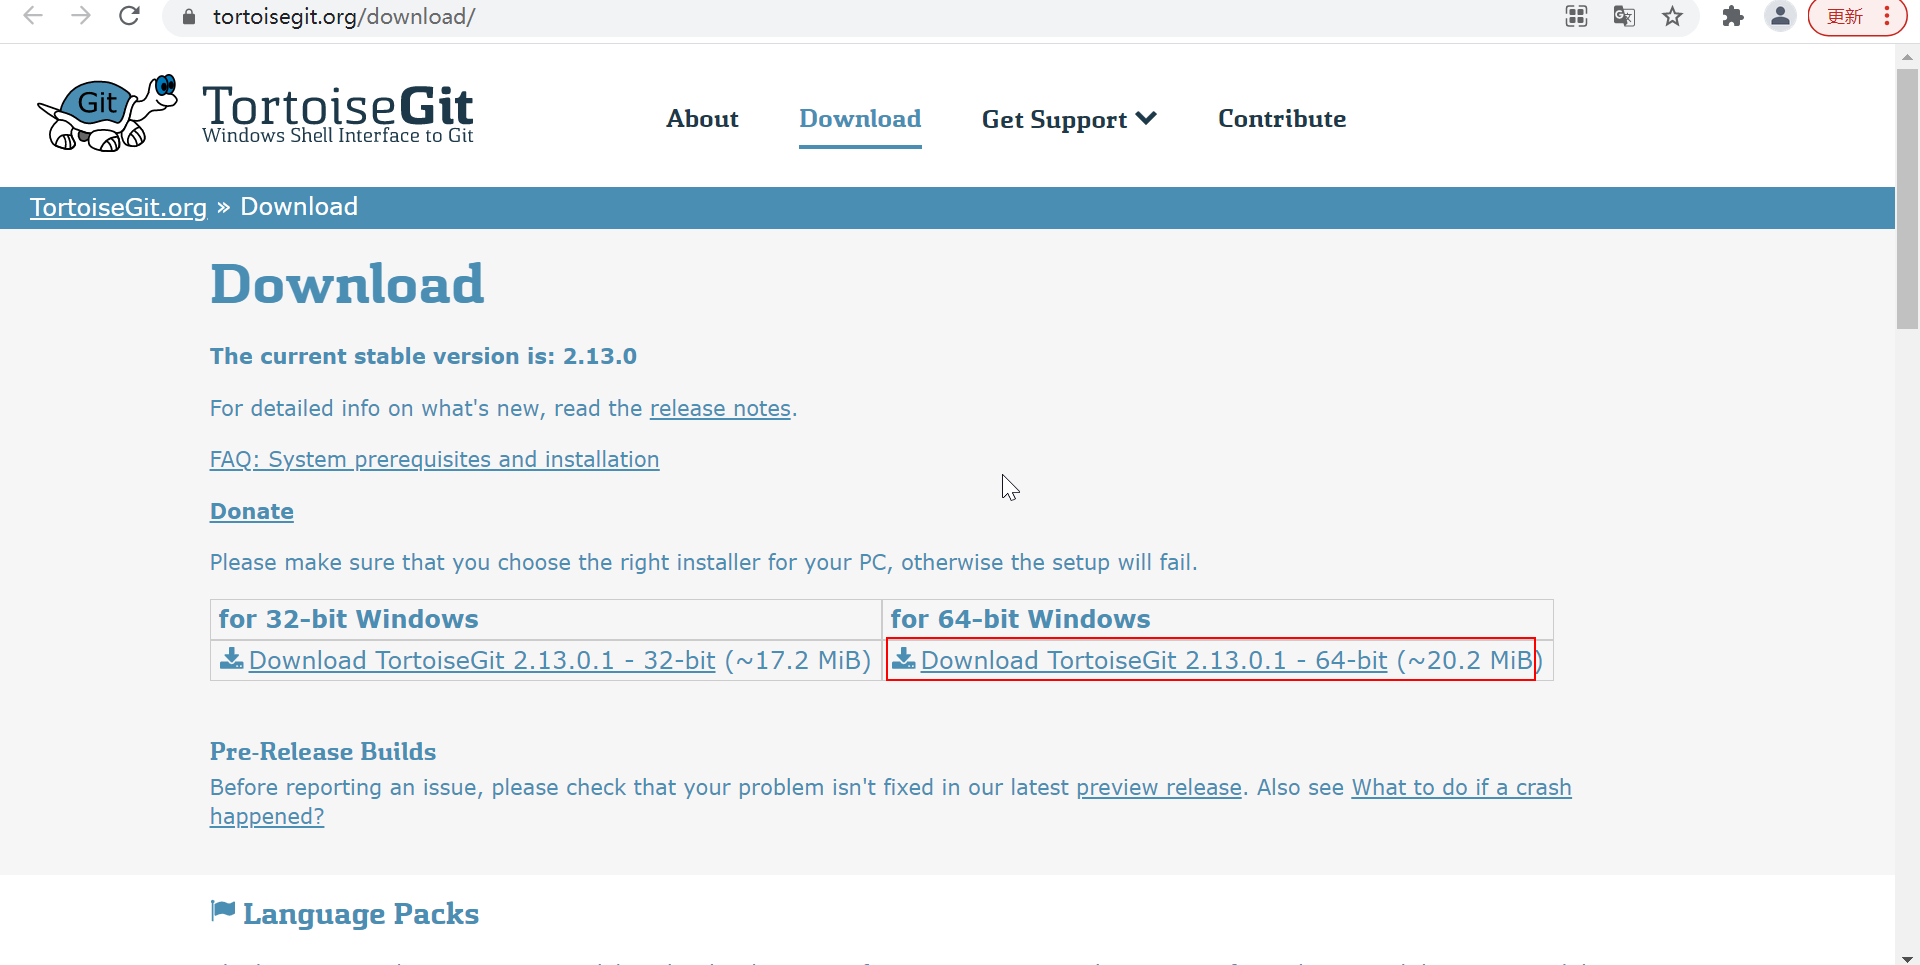
Task: Click the vertical scrollbar thumb
Action: click(1907, 198)
